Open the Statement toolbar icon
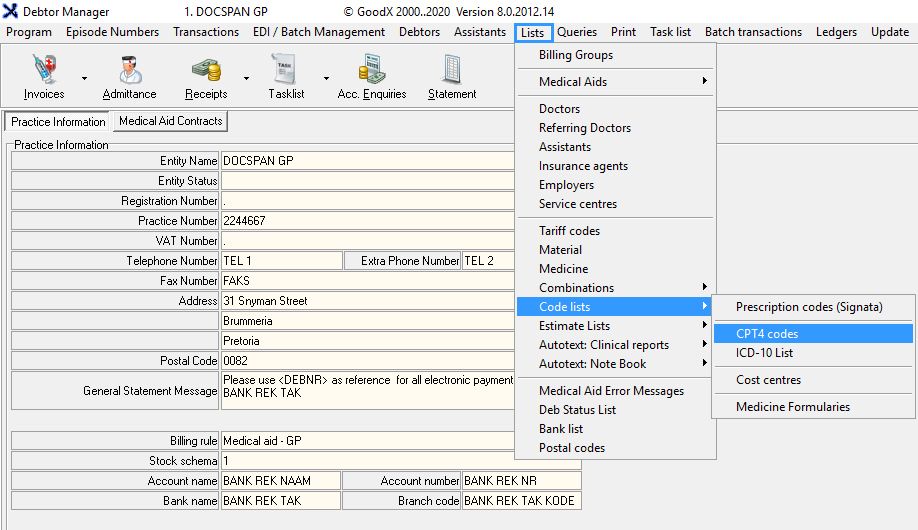 point(452,70)
